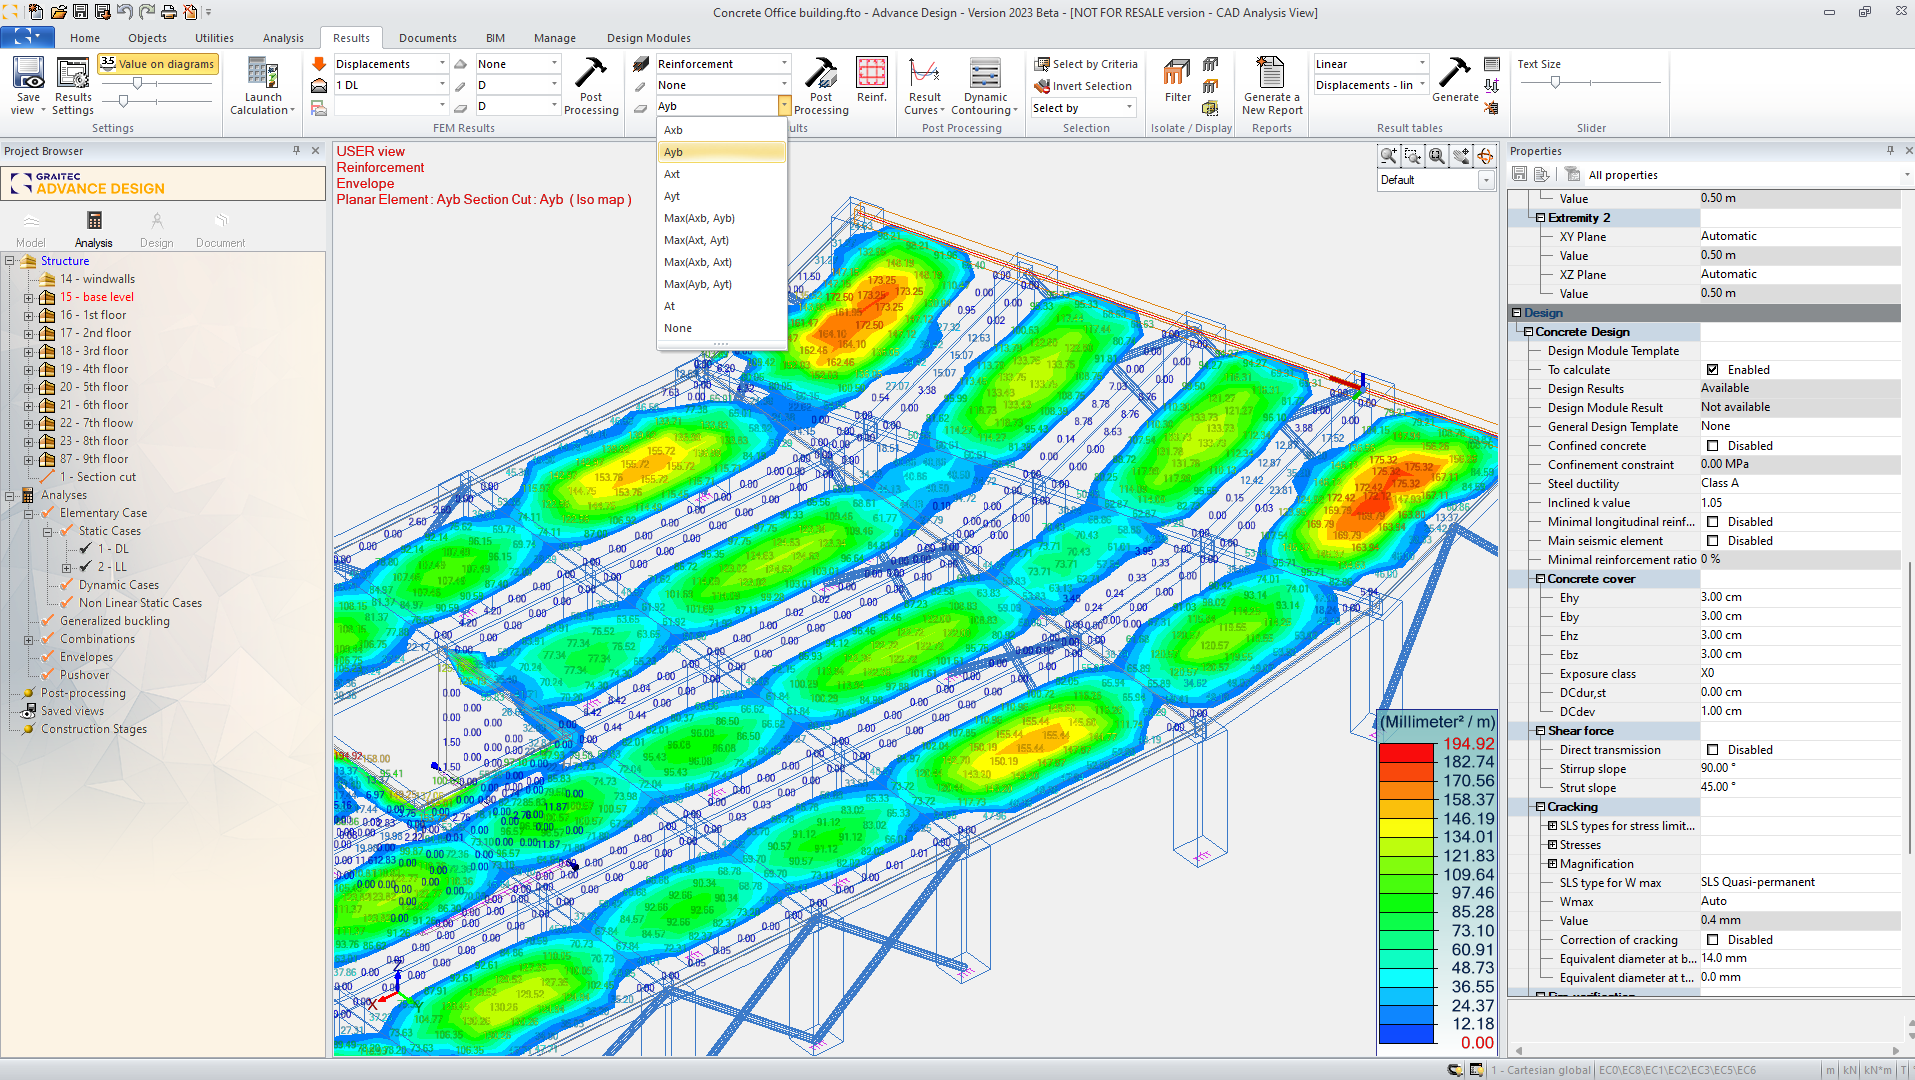Open Results Settings
The image size is (1915, 1080).
73,85
